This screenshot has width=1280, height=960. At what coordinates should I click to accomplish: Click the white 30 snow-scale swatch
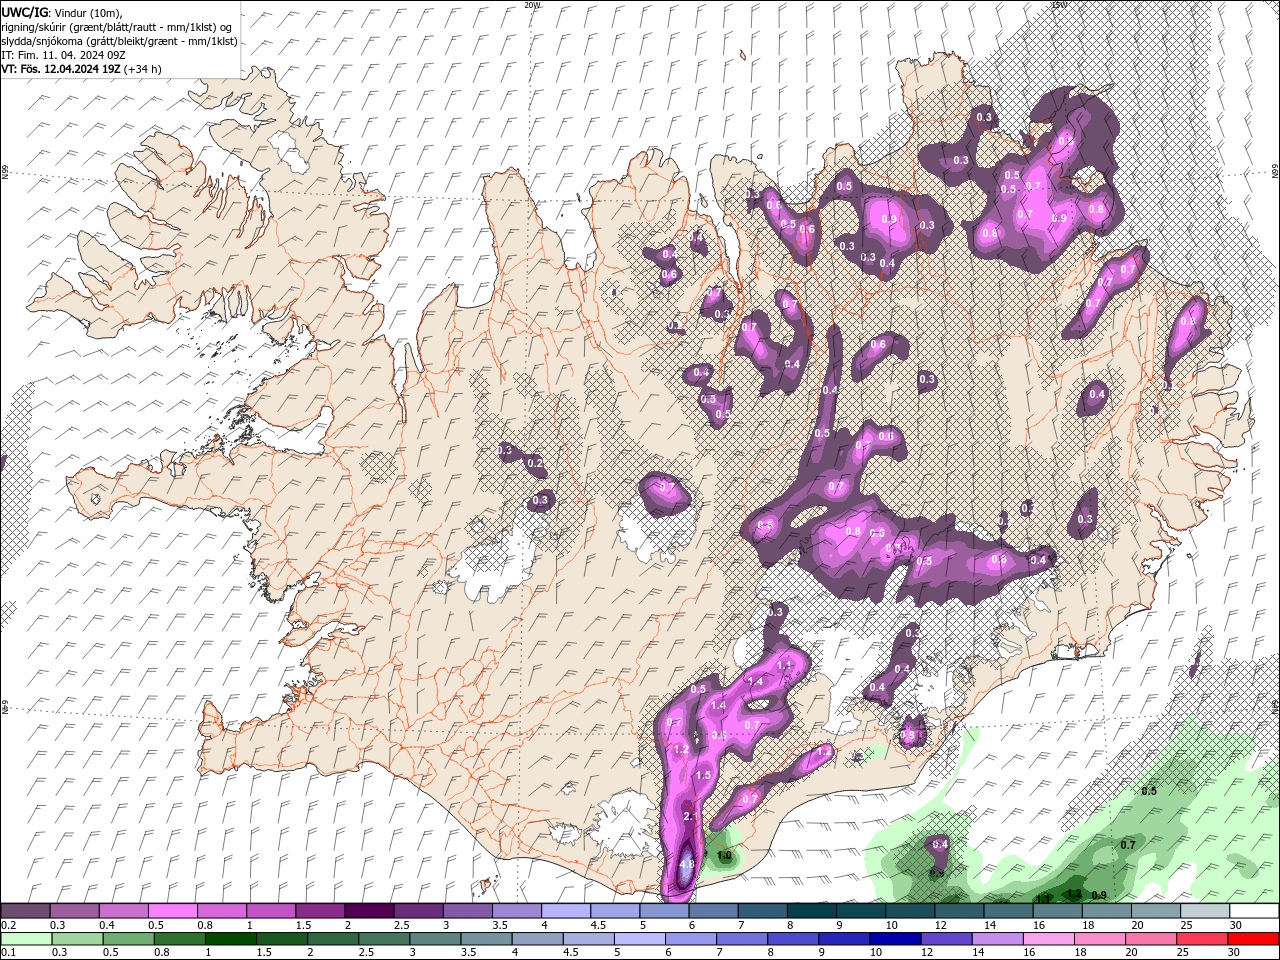tap(1252, 910)
